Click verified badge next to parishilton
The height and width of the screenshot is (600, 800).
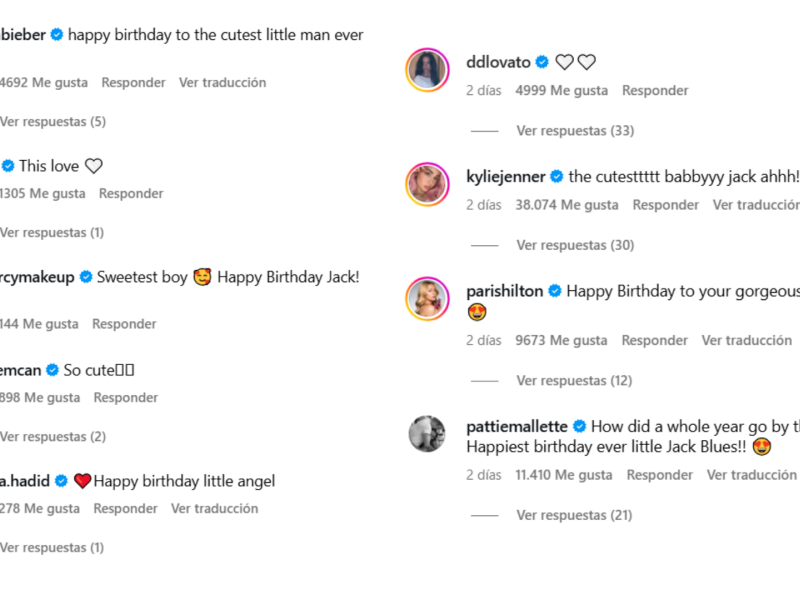[555, 291]
